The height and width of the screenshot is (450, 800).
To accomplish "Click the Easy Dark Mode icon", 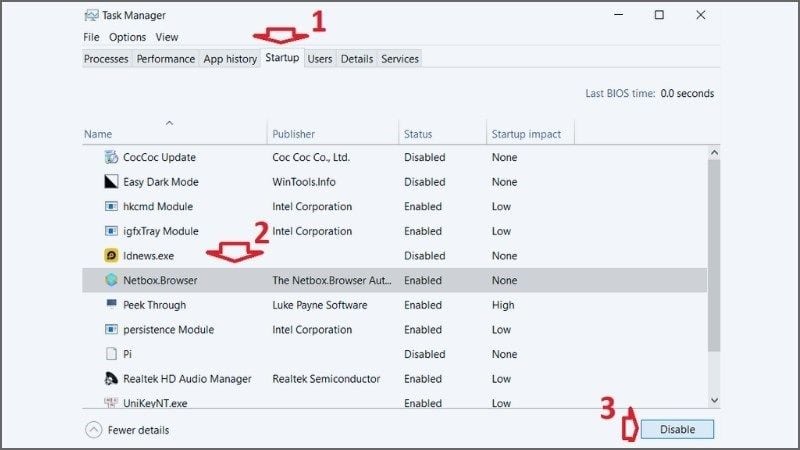I will pyautogui.click(x=111, y=182).
